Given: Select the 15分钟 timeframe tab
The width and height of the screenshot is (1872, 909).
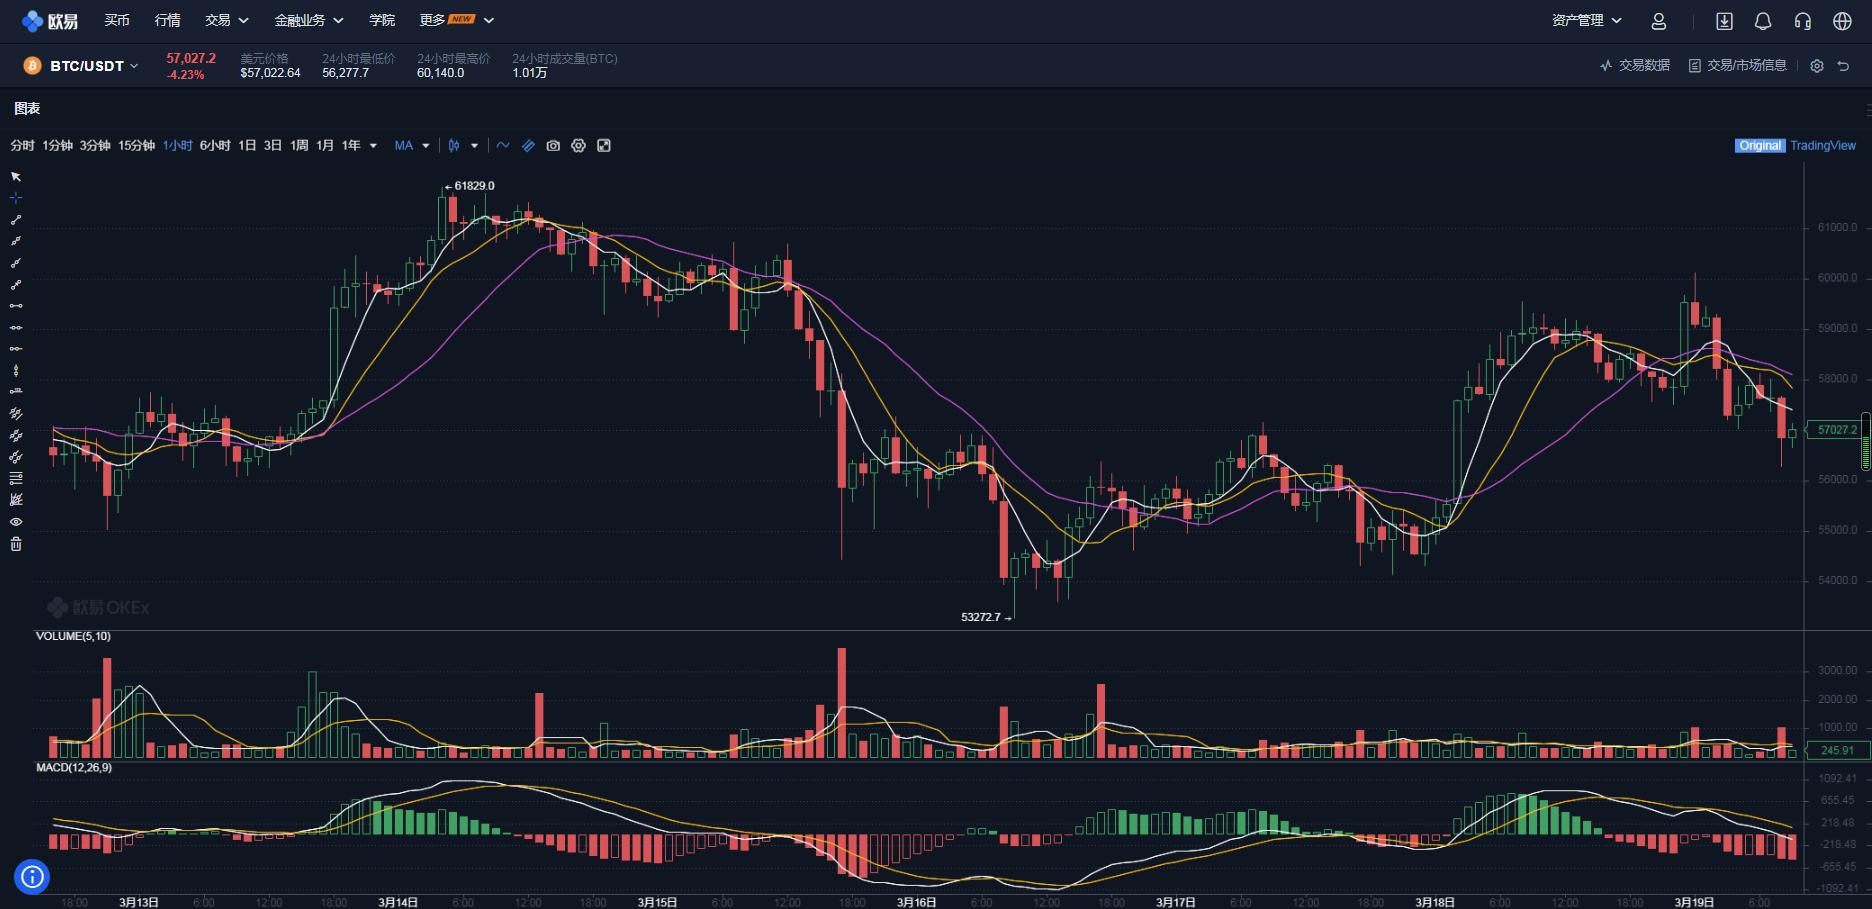Looking at the screenshot, I should pos(136,146).
